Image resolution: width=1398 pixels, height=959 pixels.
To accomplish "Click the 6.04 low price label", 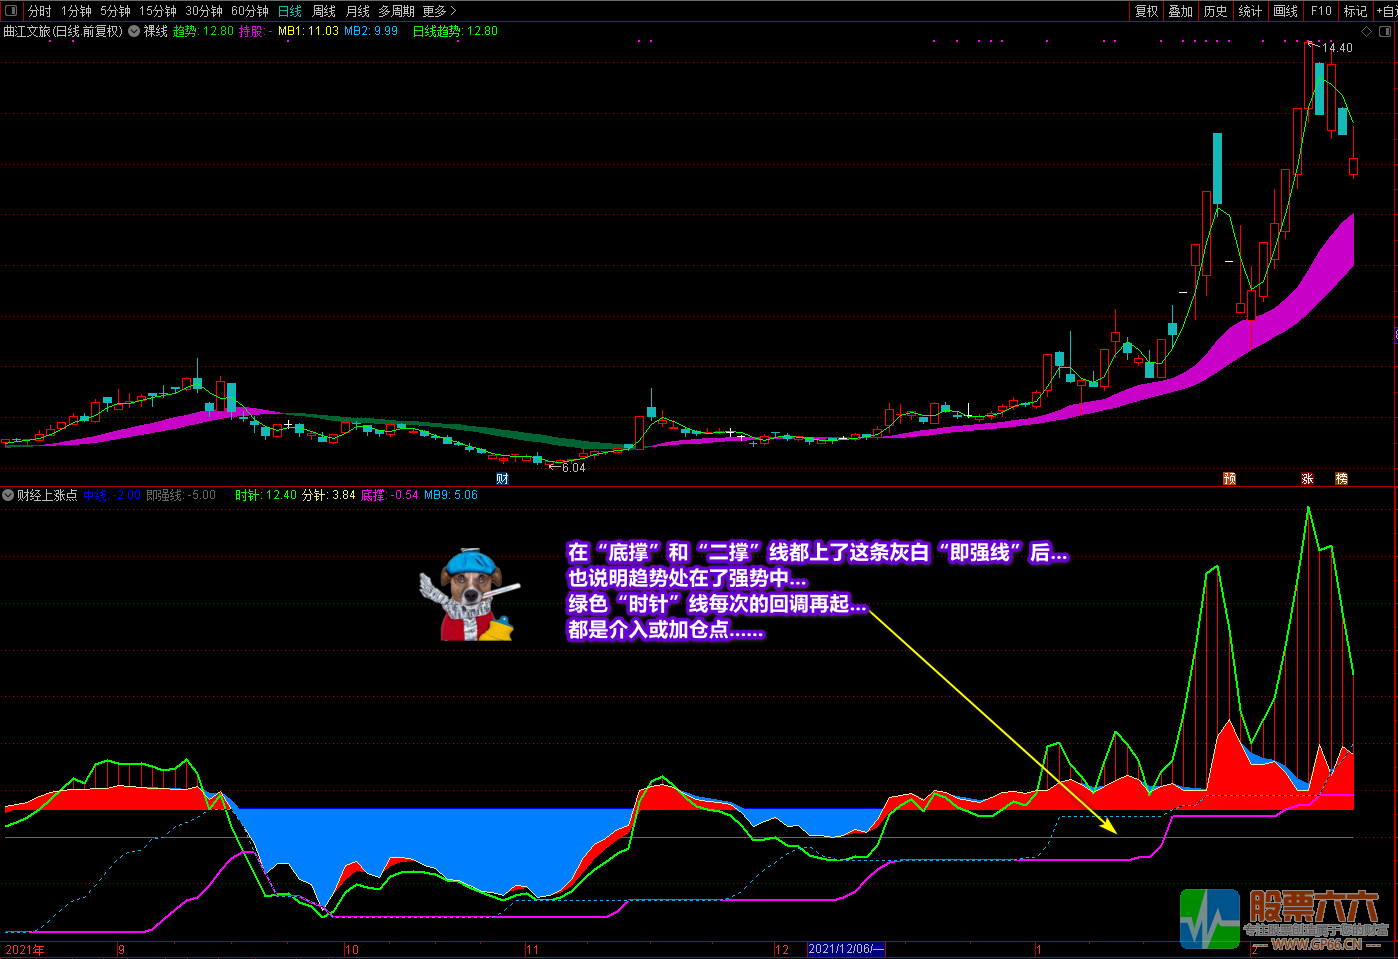I will click(574, 468).
